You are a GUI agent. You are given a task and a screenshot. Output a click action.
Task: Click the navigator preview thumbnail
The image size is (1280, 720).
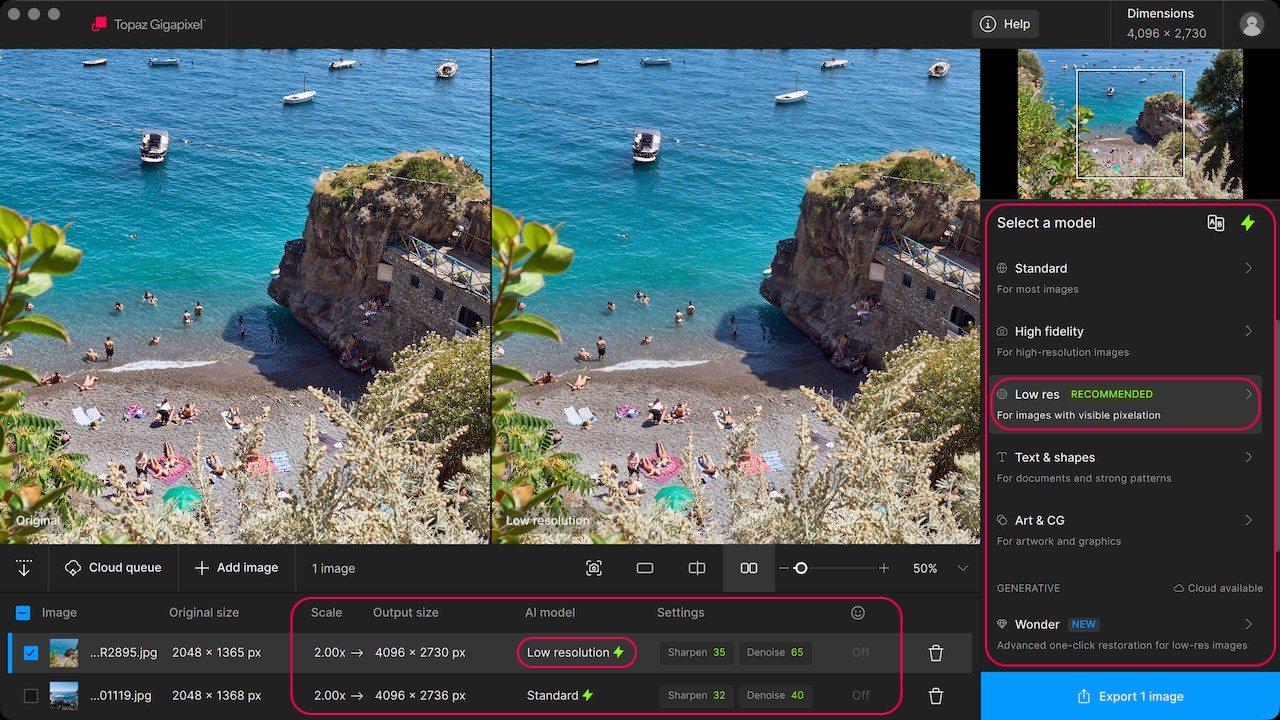[x=1130, y=124]
